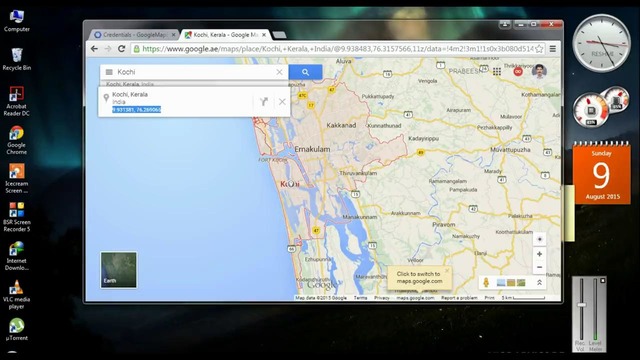Open the first blue photo thumbnail

point(501,282)
